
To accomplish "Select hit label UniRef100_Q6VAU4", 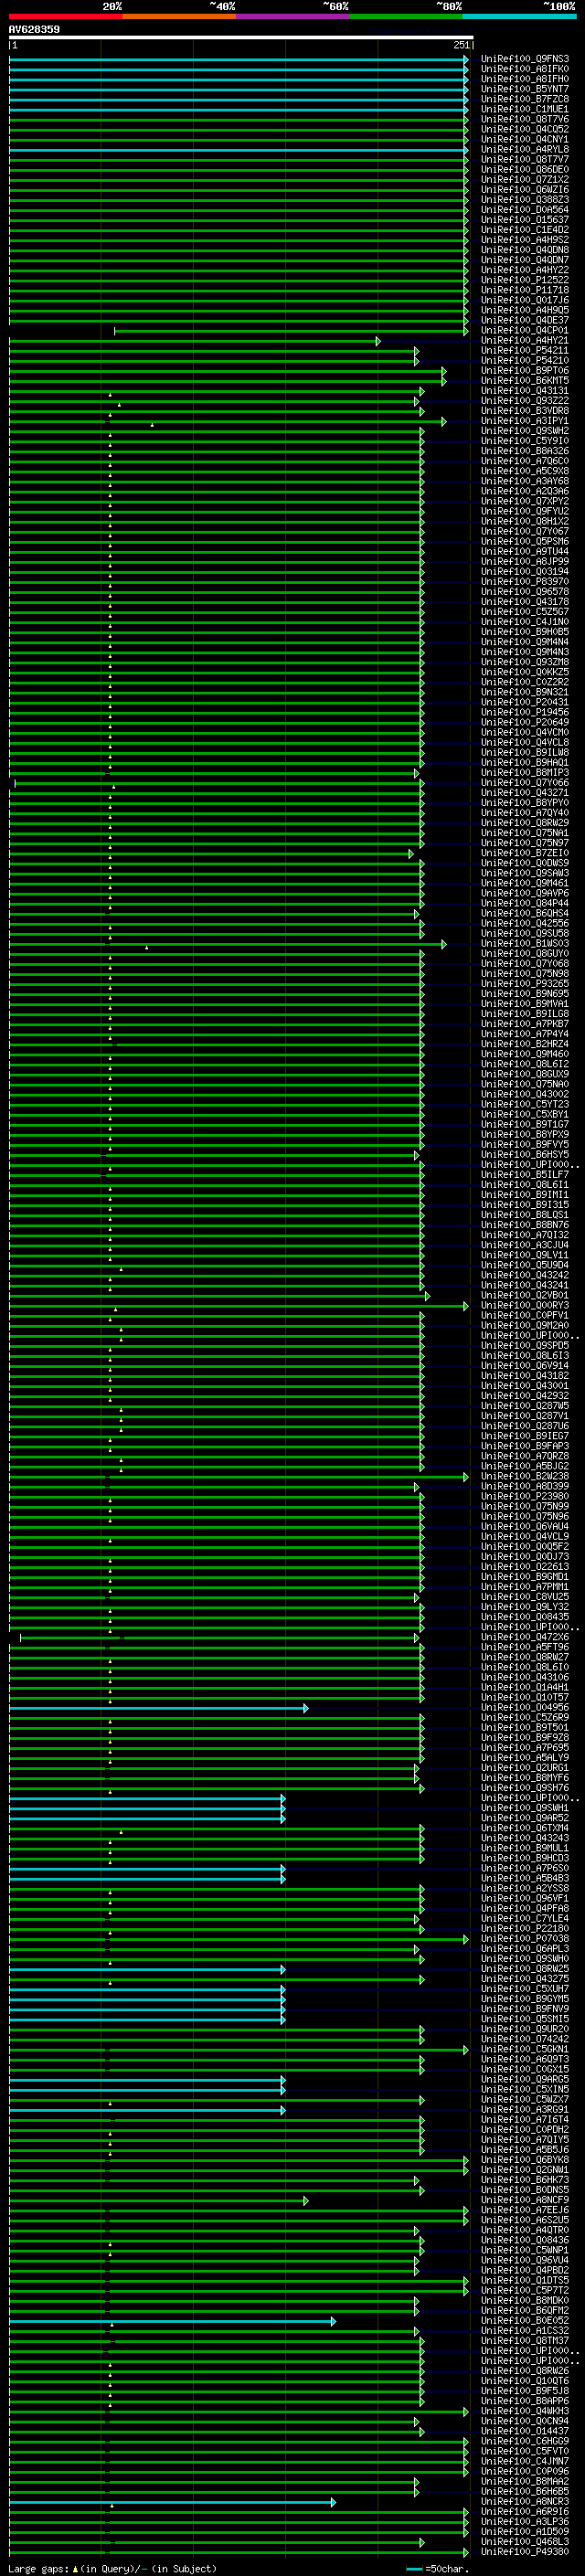I will tap(524, 1526).
